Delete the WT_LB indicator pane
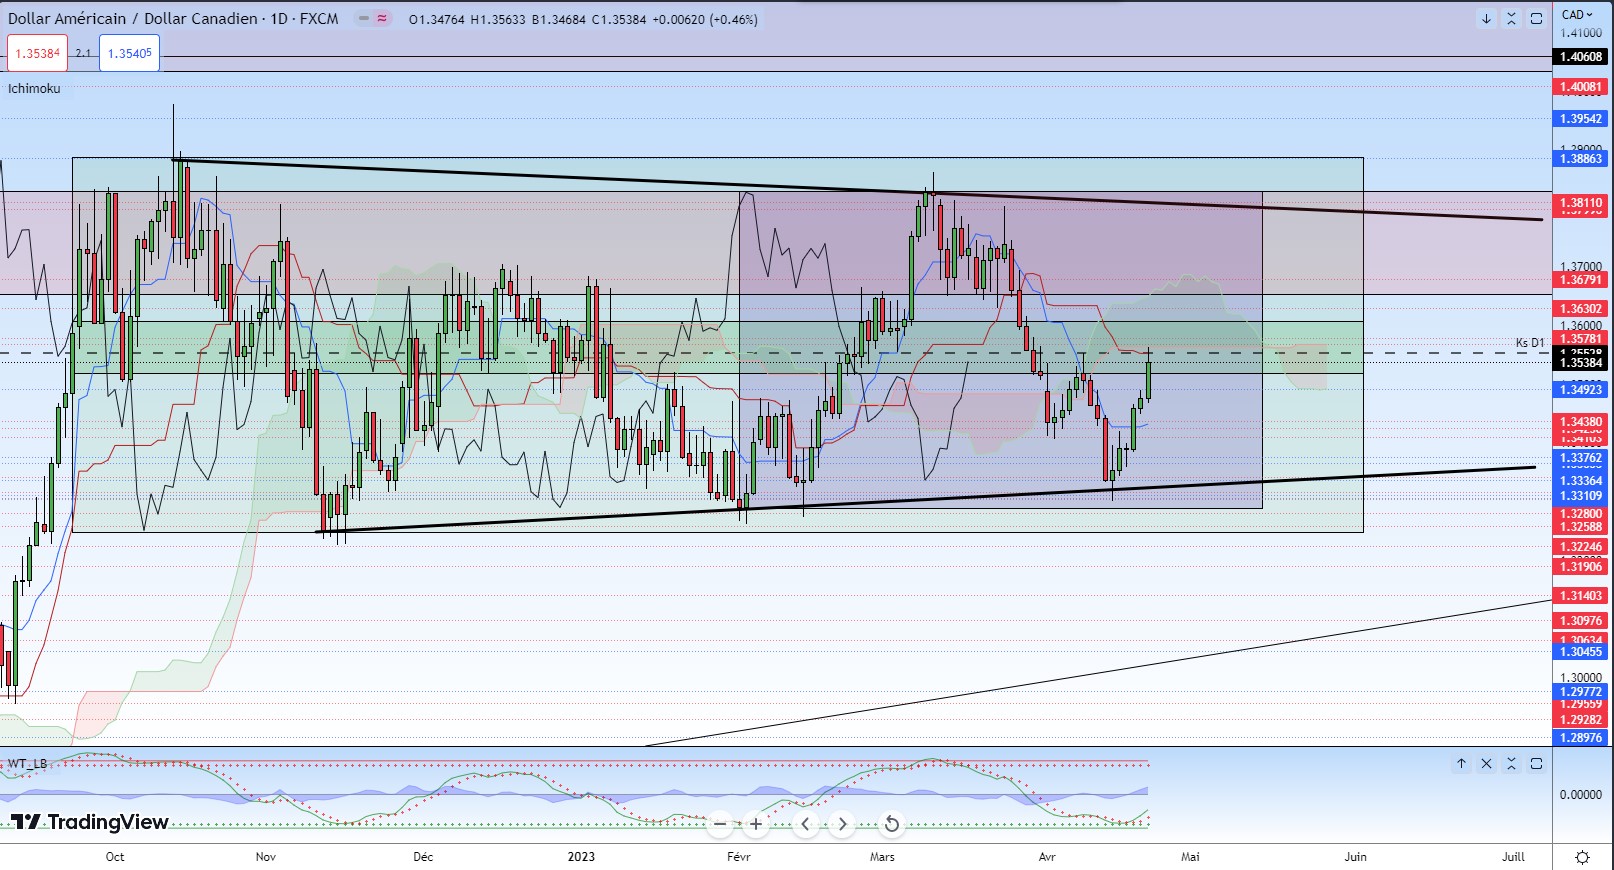Viewport: 1614px width, 870px height. click(1486, 764)
